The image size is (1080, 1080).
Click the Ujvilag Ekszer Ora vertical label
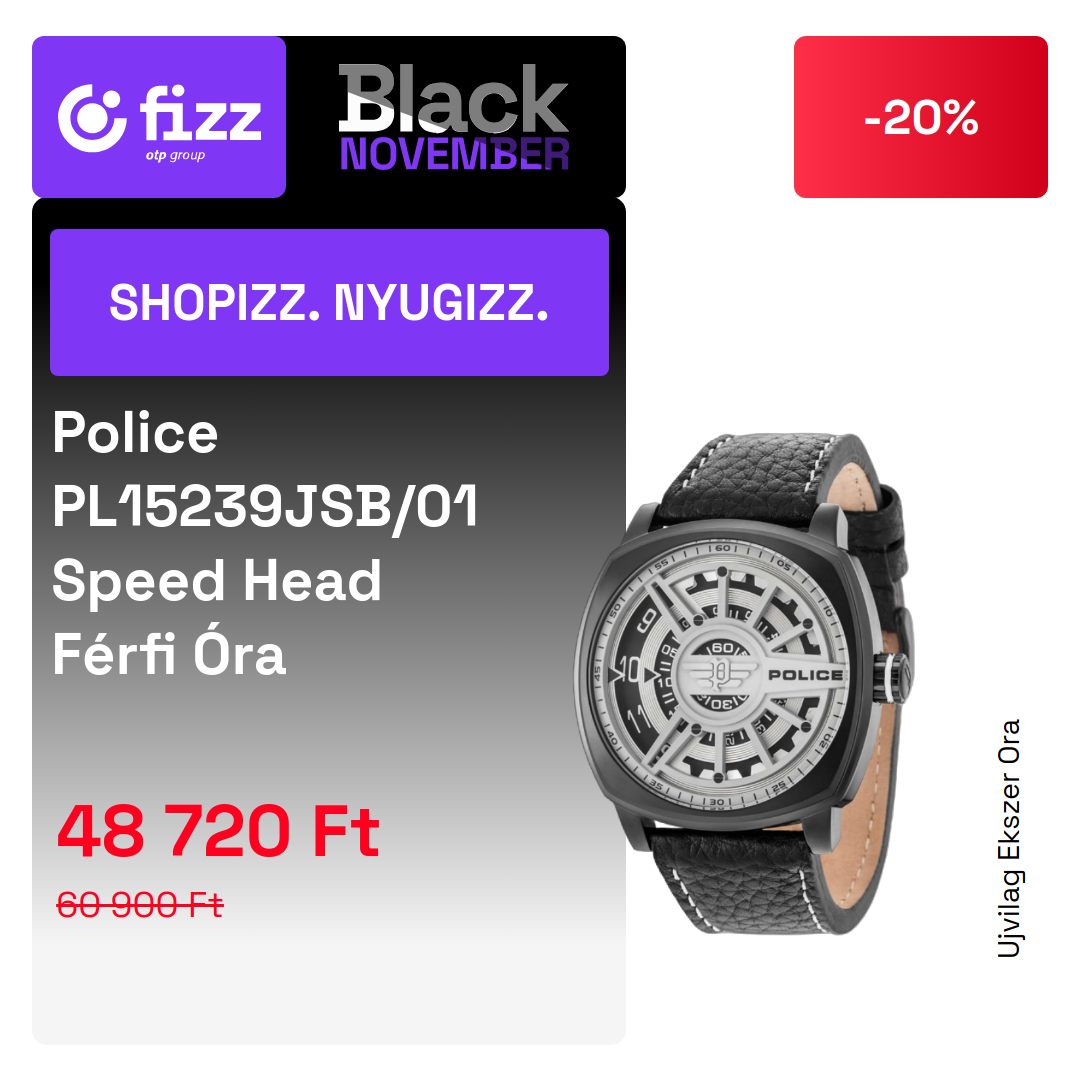coord(1009,838)
